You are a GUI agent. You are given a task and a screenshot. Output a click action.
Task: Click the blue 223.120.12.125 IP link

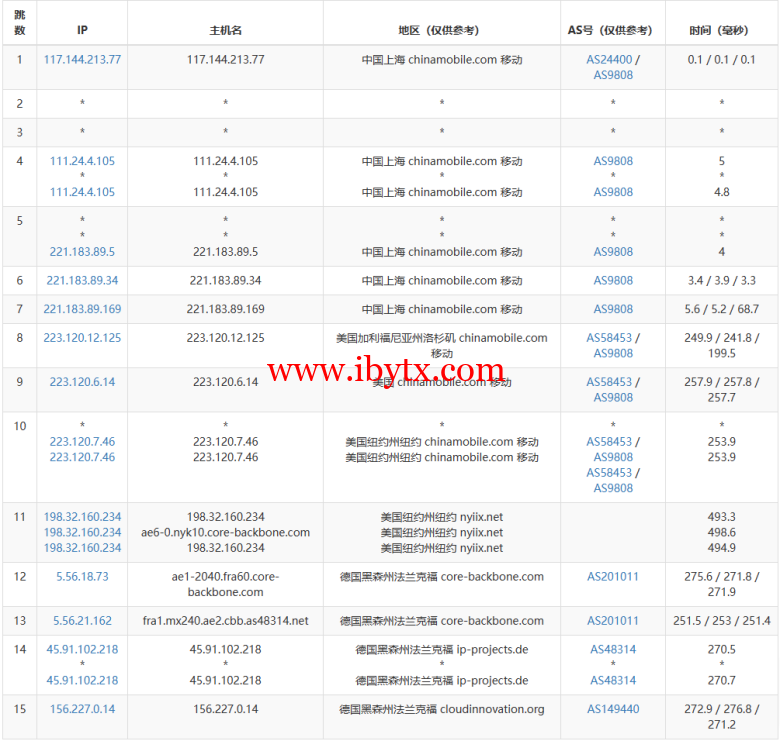[x=82, y=338]
